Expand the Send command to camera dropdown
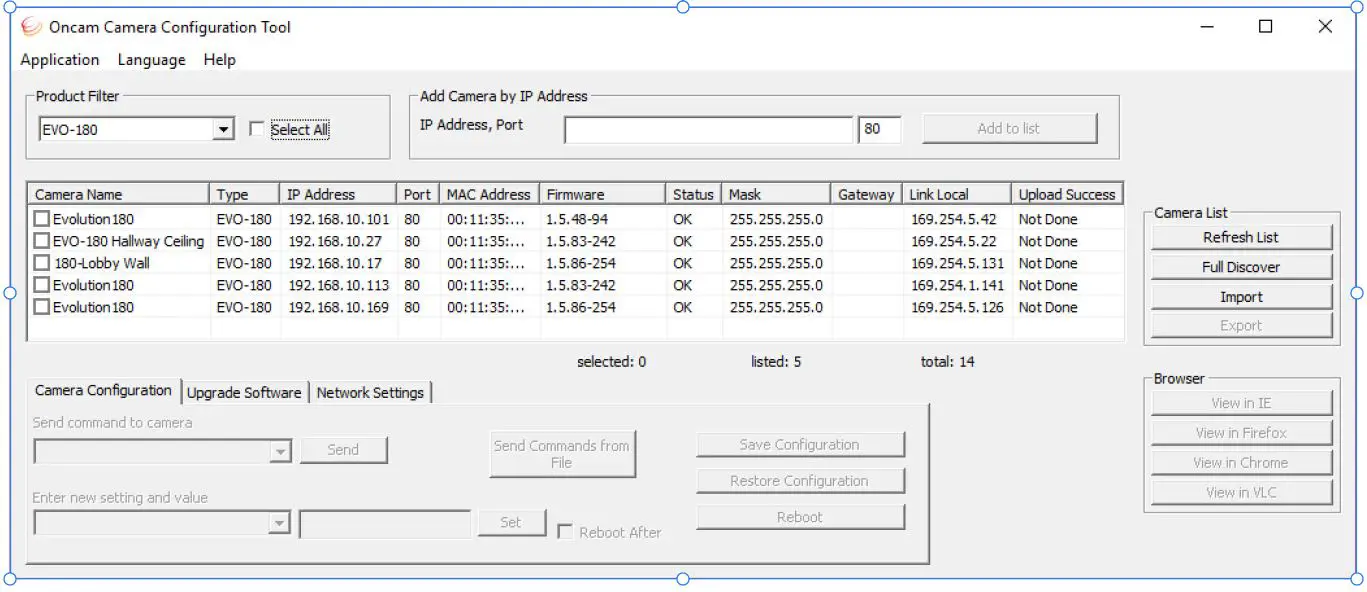1367x592 pixels. click(x=280, y=451)
